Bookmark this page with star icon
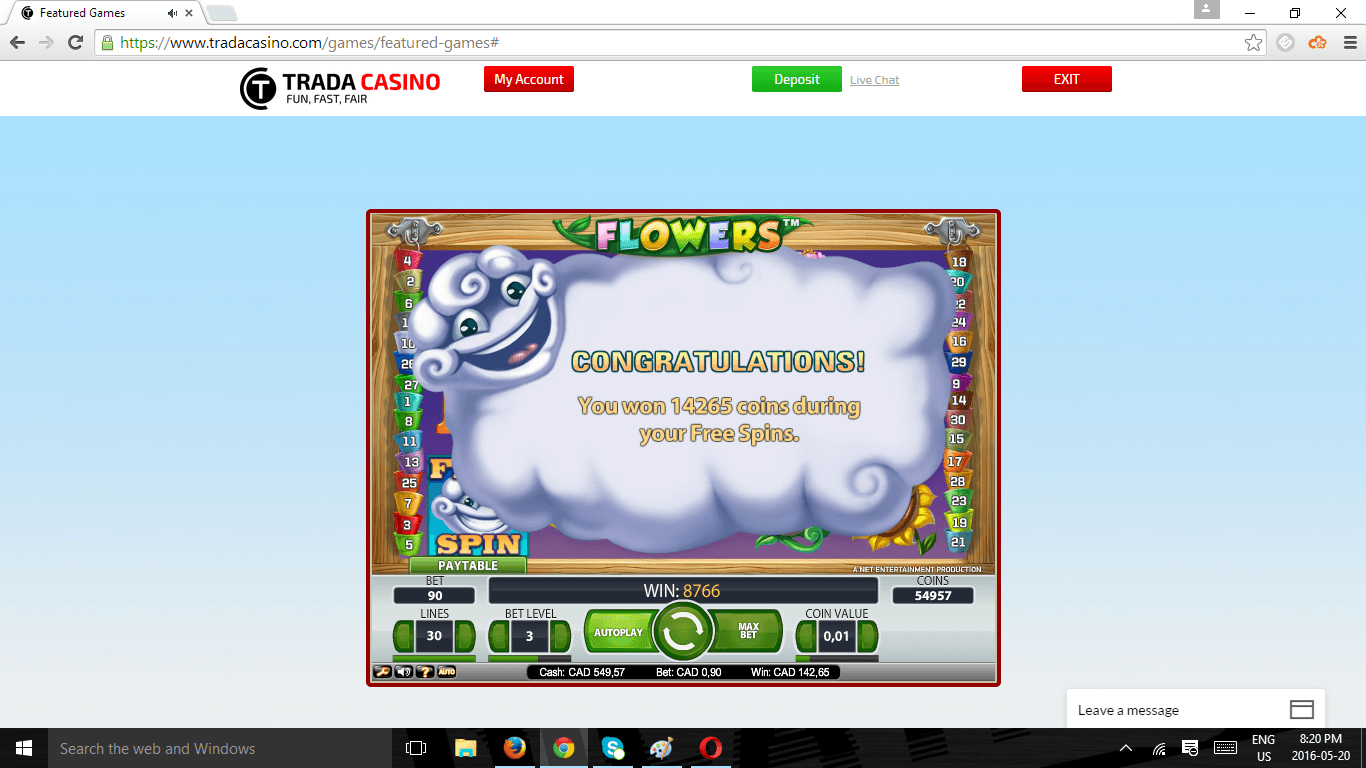The image size is (1366, 768). click(1253, 42)
